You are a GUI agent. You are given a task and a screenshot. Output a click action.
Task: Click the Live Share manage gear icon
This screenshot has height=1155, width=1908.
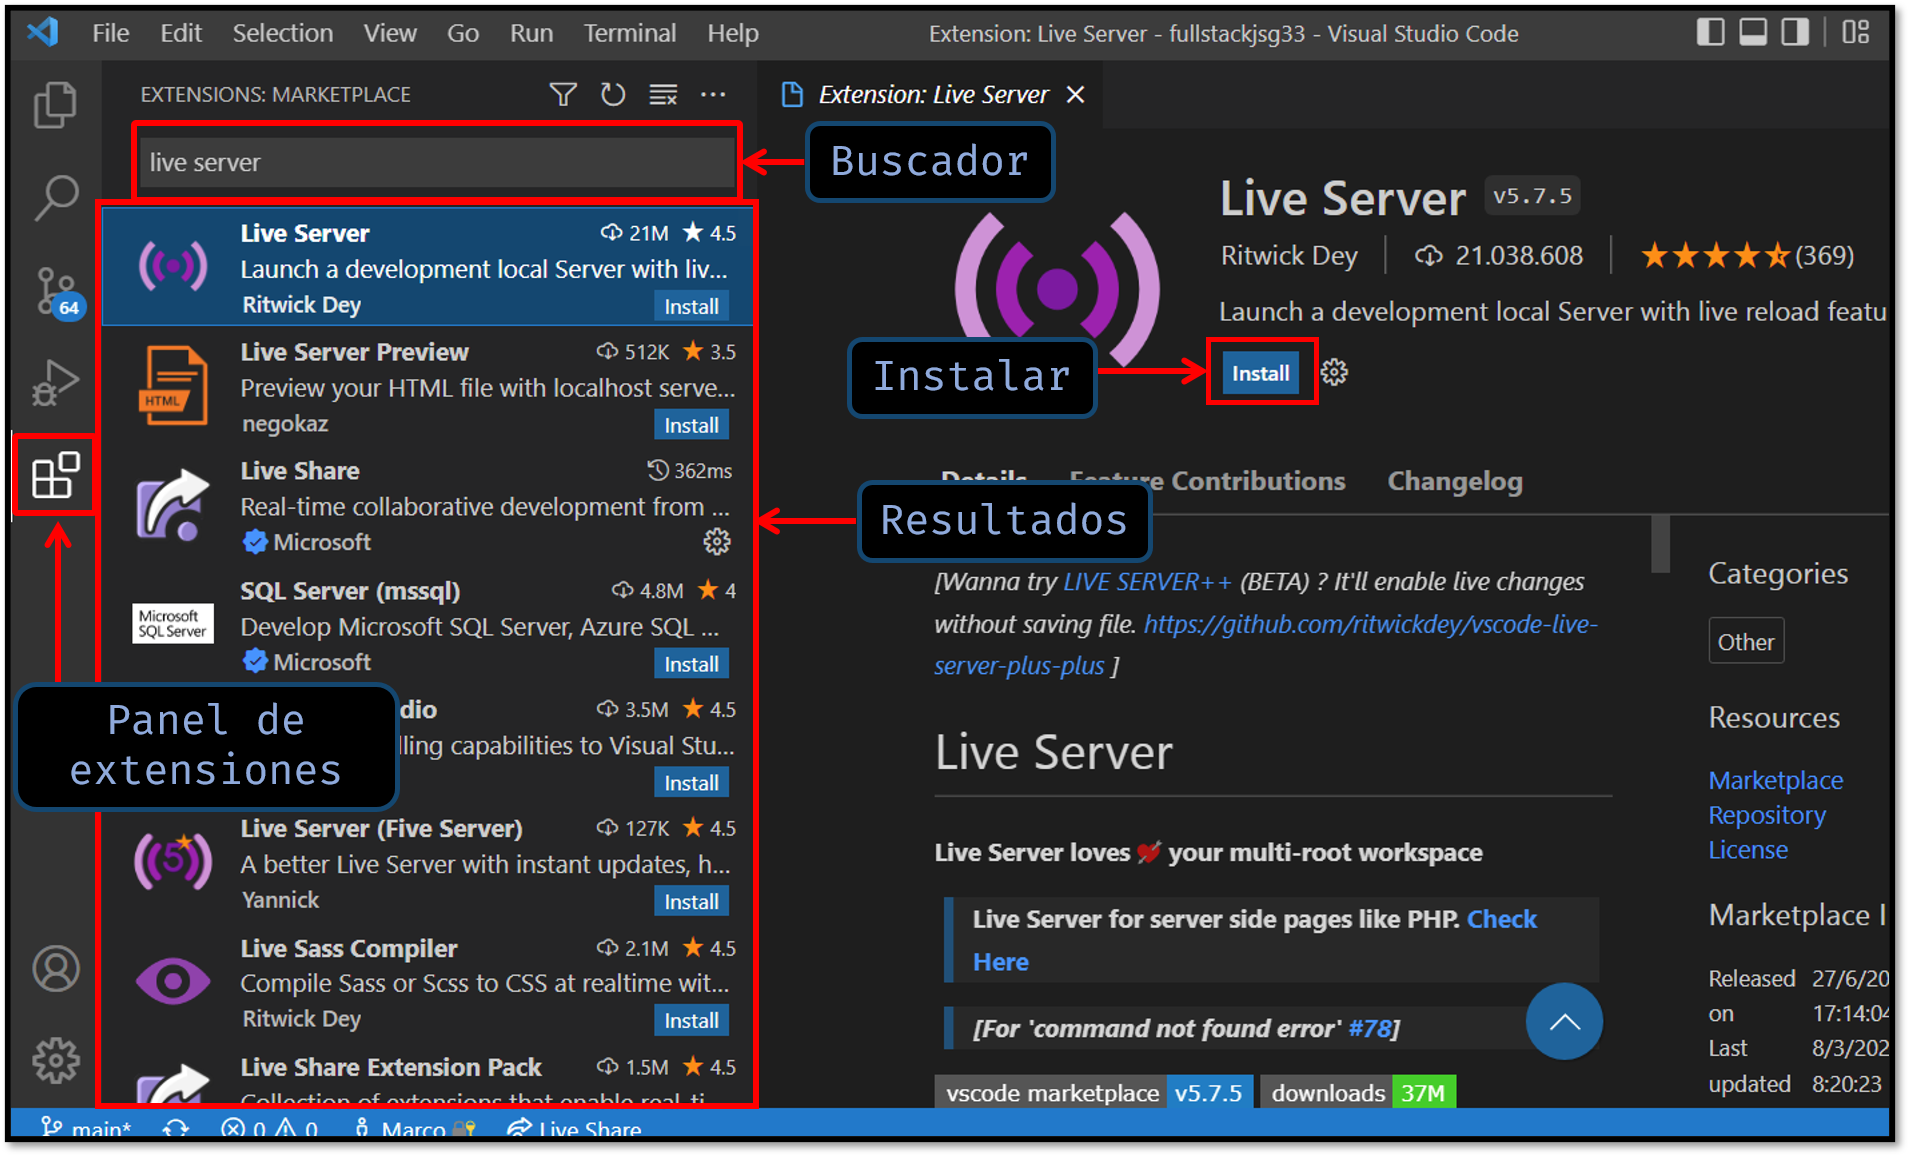tap(717, 542)
